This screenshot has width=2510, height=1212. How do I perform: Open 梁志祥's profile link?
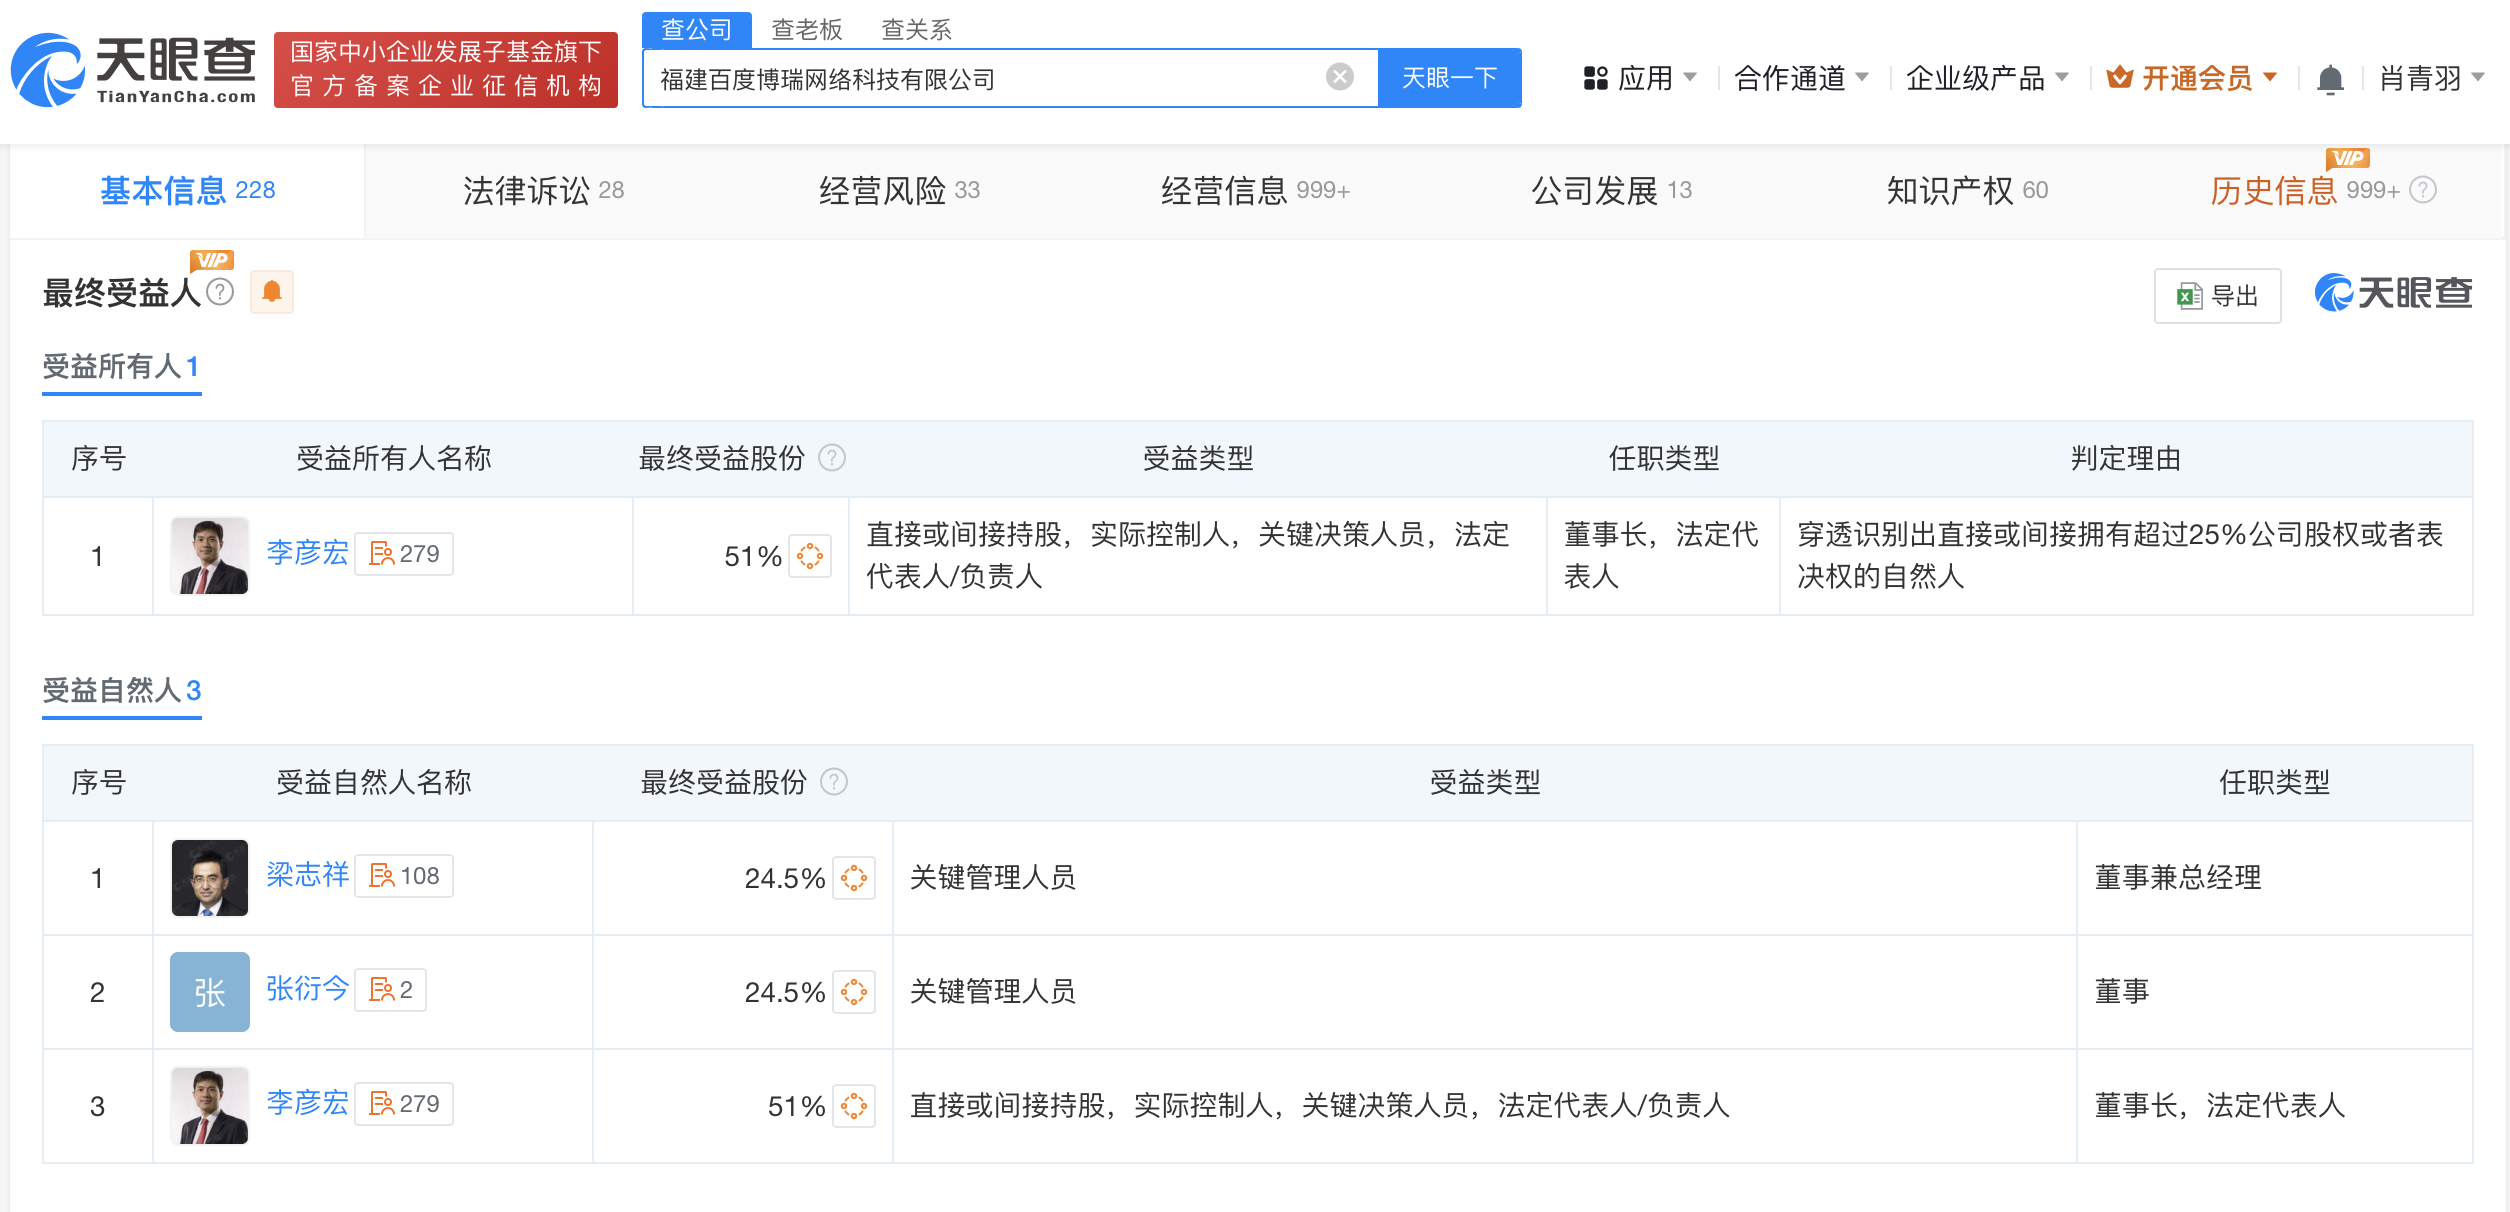pyautogui.click(x=307, y=875)
